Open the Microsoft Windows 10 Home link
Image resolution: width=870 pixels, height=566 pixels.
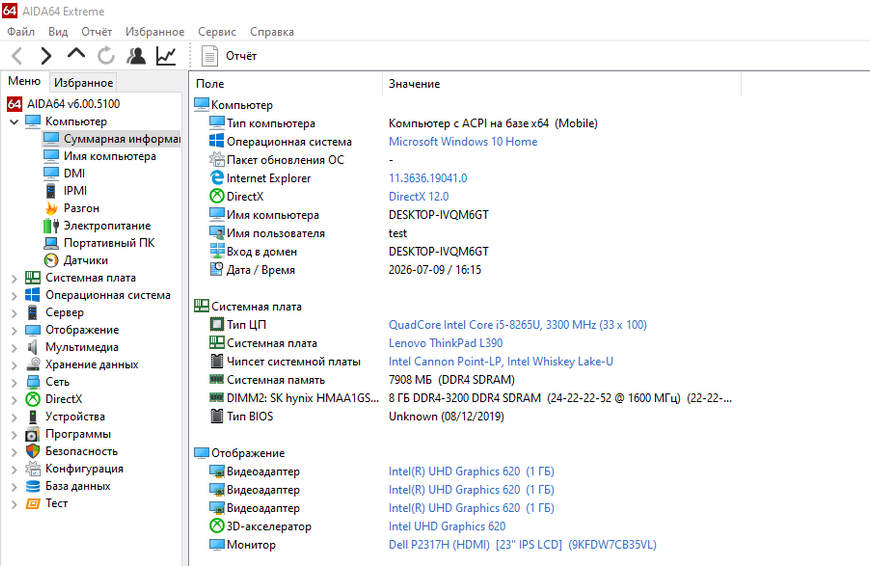point(463,142)
